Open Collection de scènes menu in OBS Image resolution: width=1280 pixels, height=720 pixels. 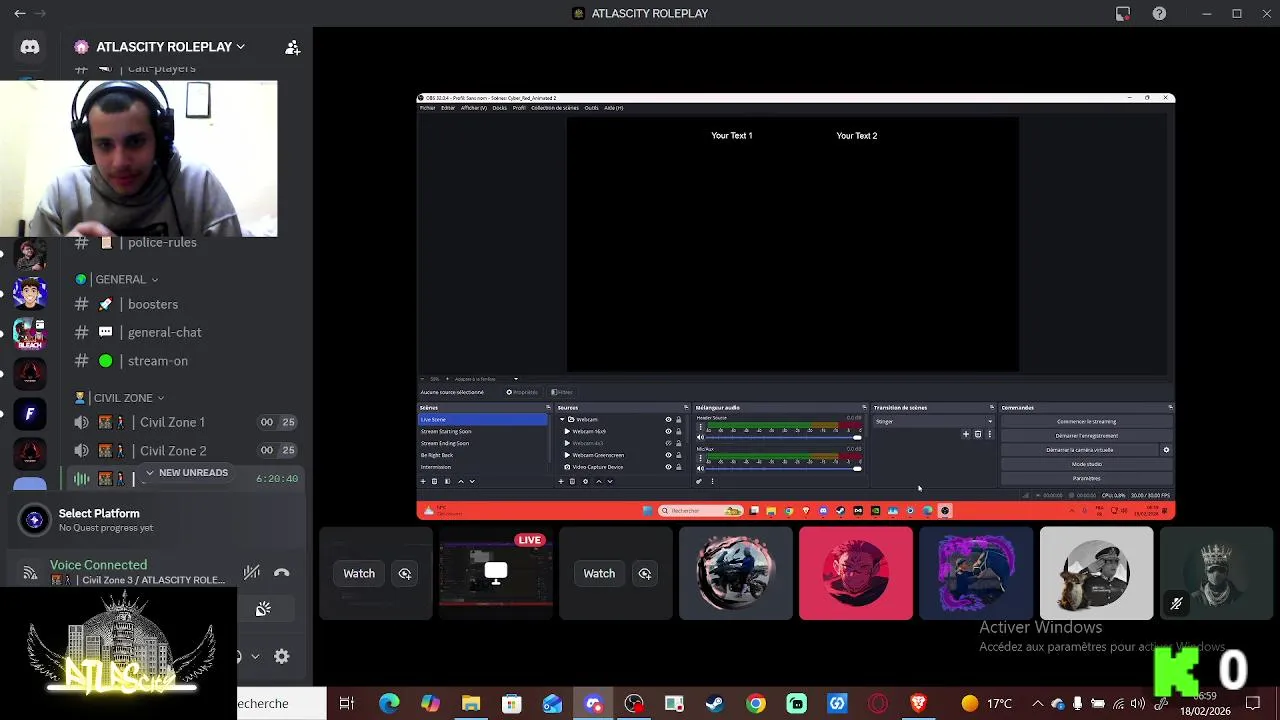(x=555, y=108)
